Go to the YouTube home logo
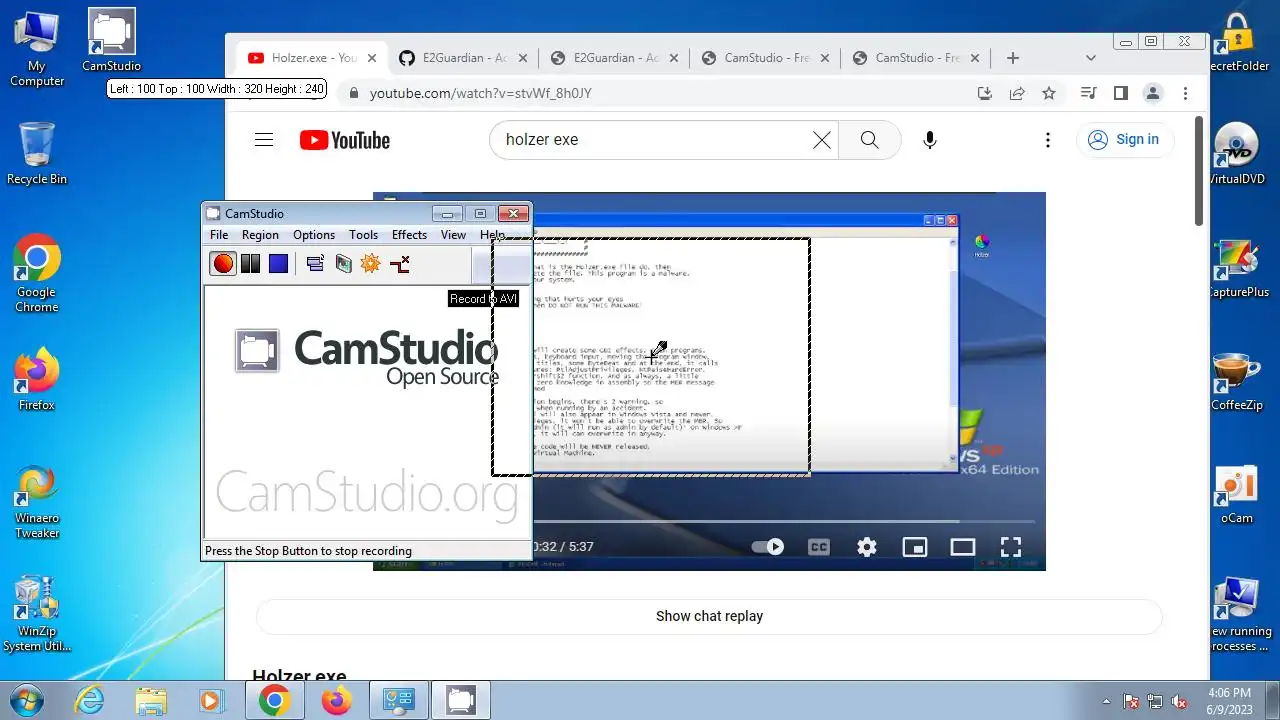Viewport: 1280px width, 720px height. pos(345,140)
